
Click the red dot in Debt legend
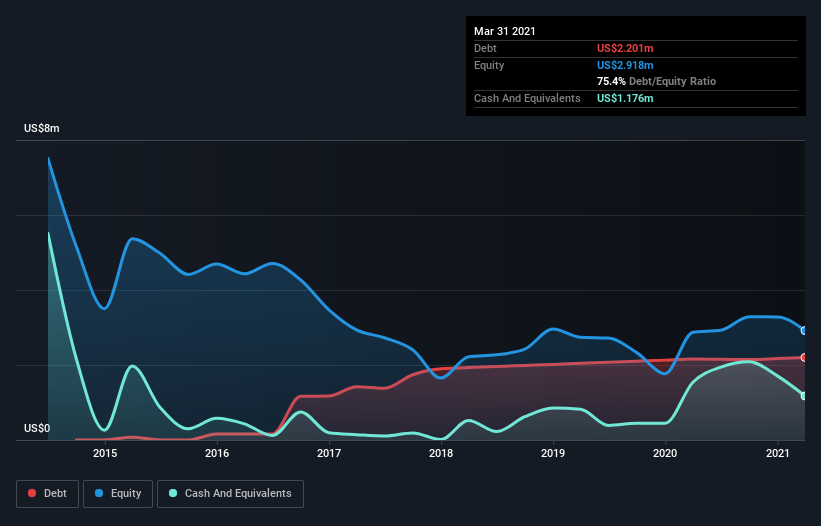32,494
